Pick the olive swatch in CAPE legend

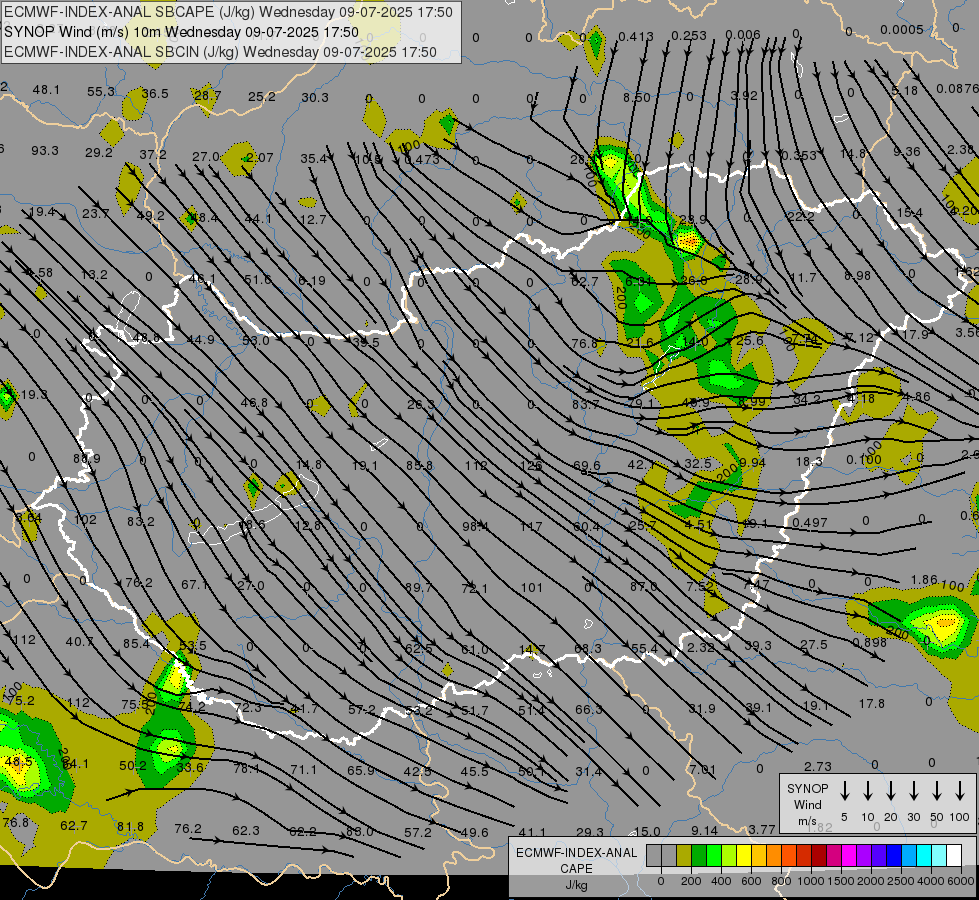[684, 855]
